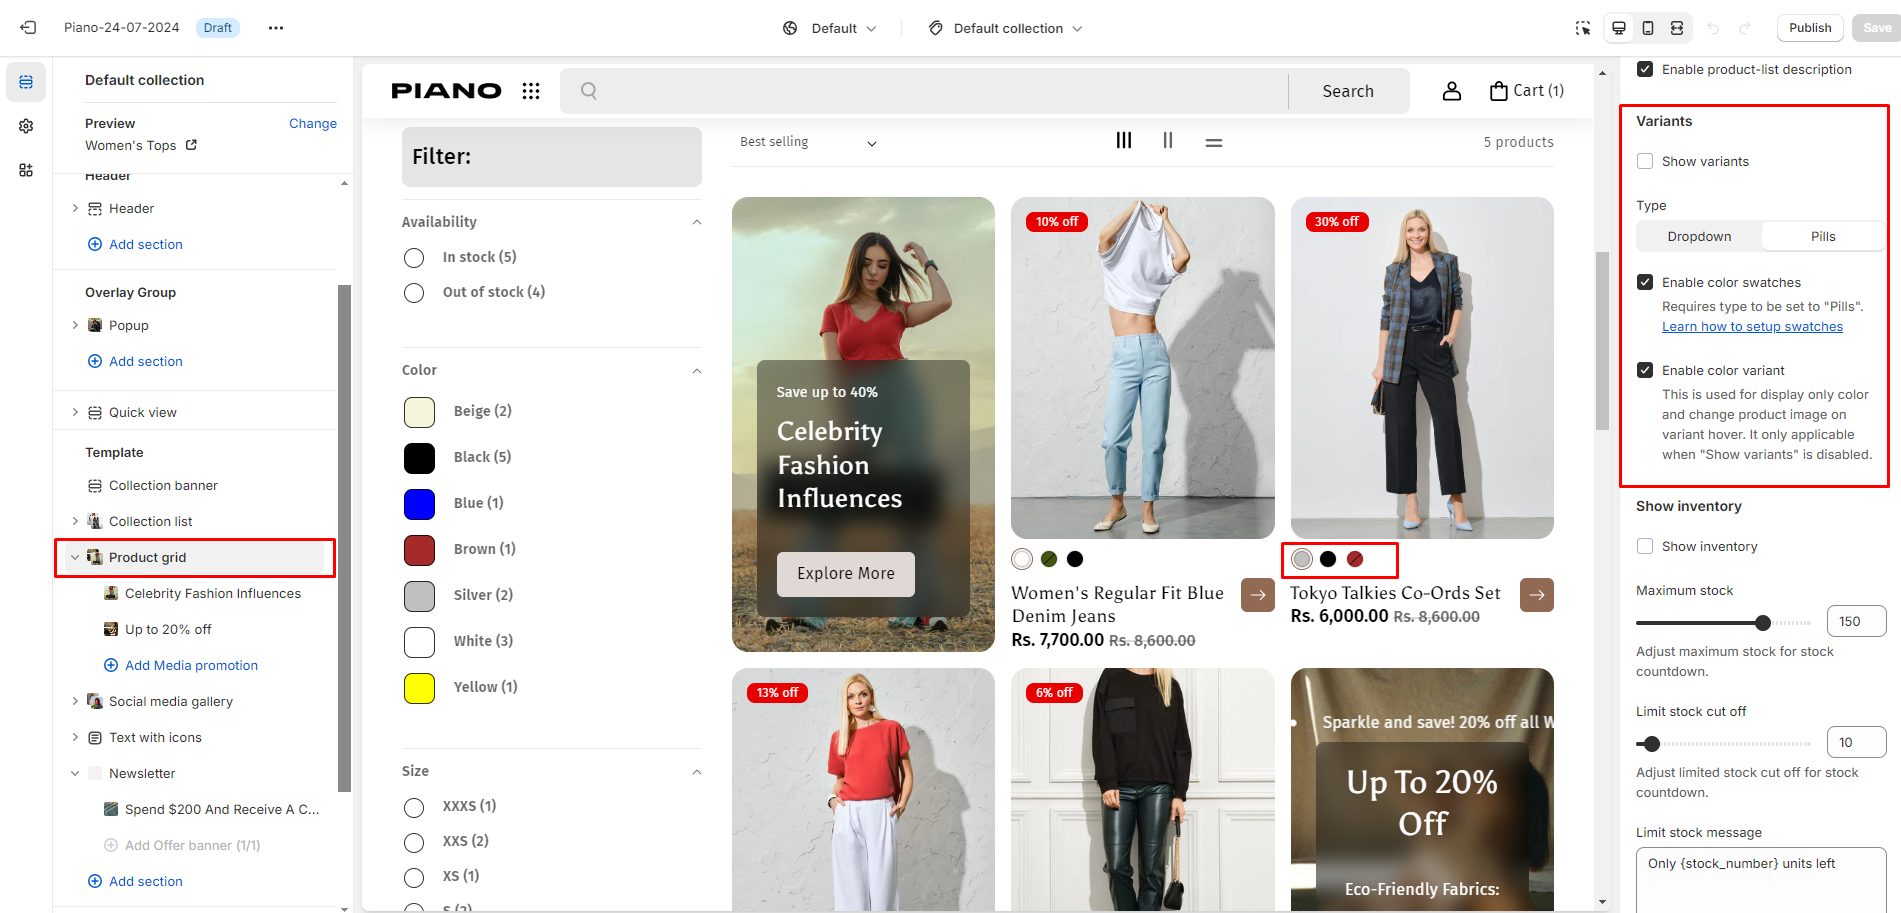Viewport: 1901px width, 913px height.
Task: Open the Default collection template dropdown
Action: click(1004, 28)
